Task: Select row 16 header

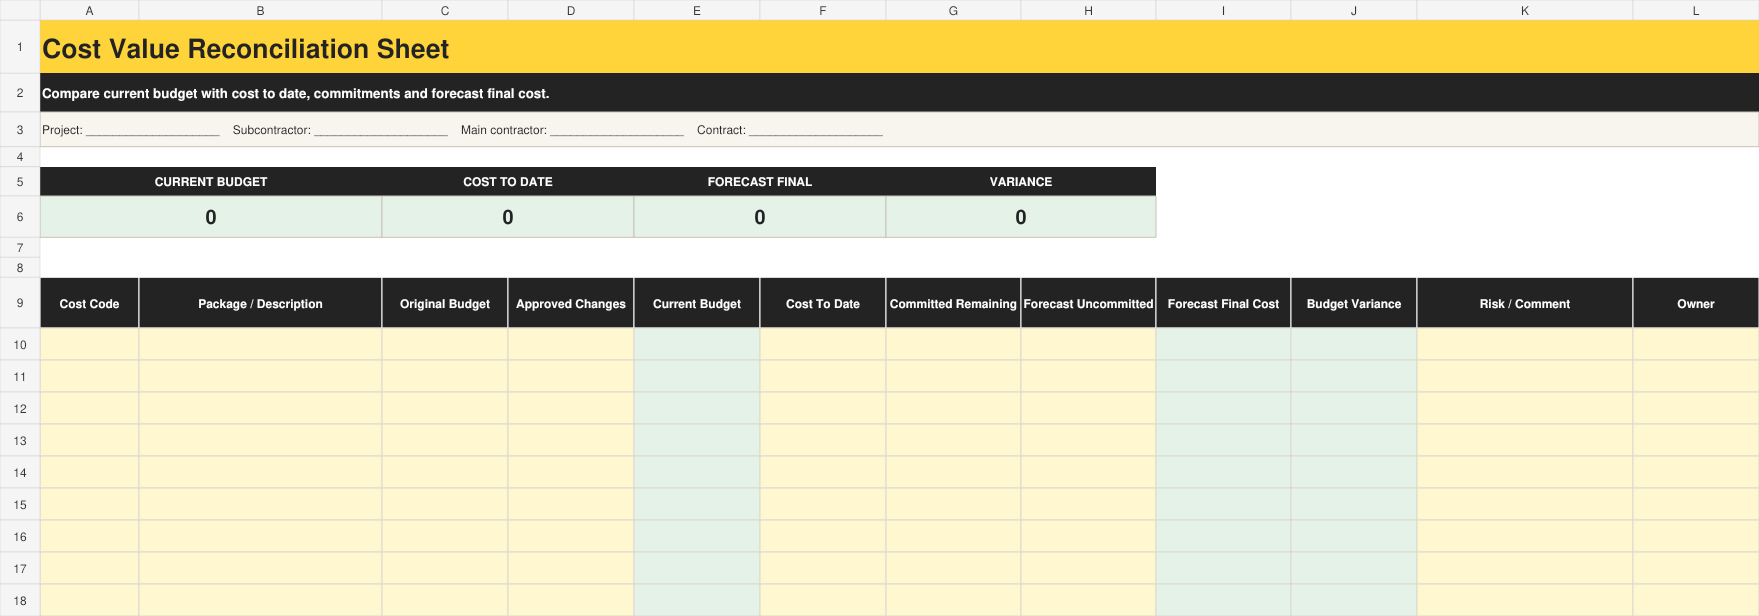Action: (x=20, y=536)
